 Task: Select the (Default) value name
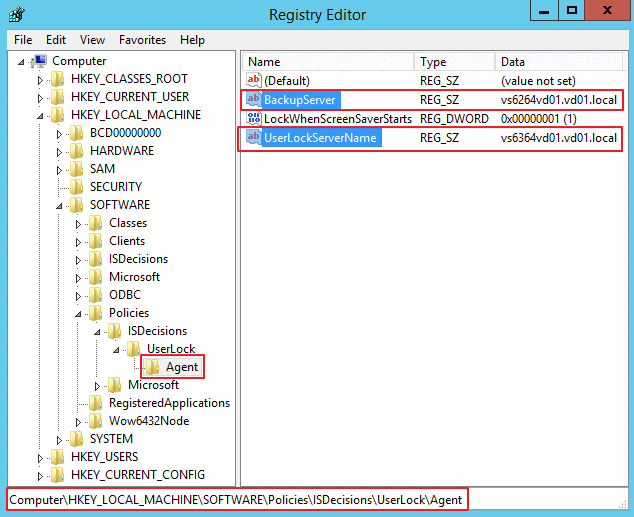coord(287,80)
